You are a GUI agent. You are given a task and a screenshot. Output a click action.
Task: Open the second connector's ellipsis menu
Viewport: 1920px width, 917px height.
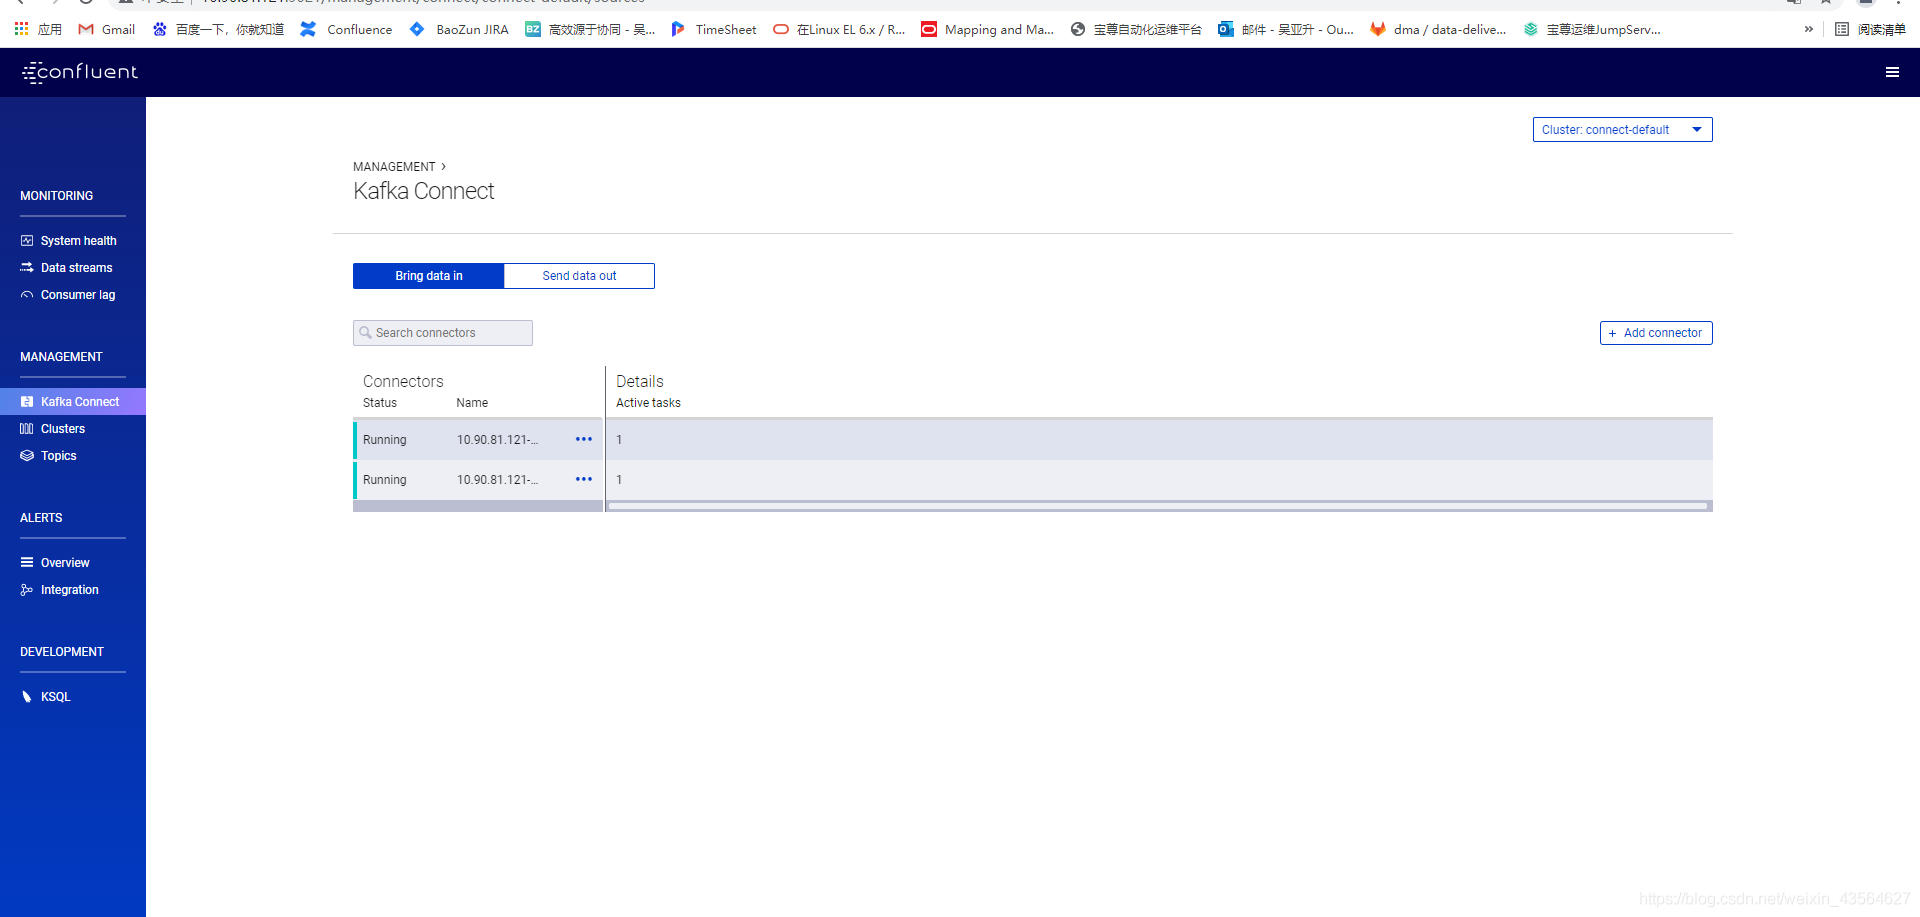[x=583, y=479]
